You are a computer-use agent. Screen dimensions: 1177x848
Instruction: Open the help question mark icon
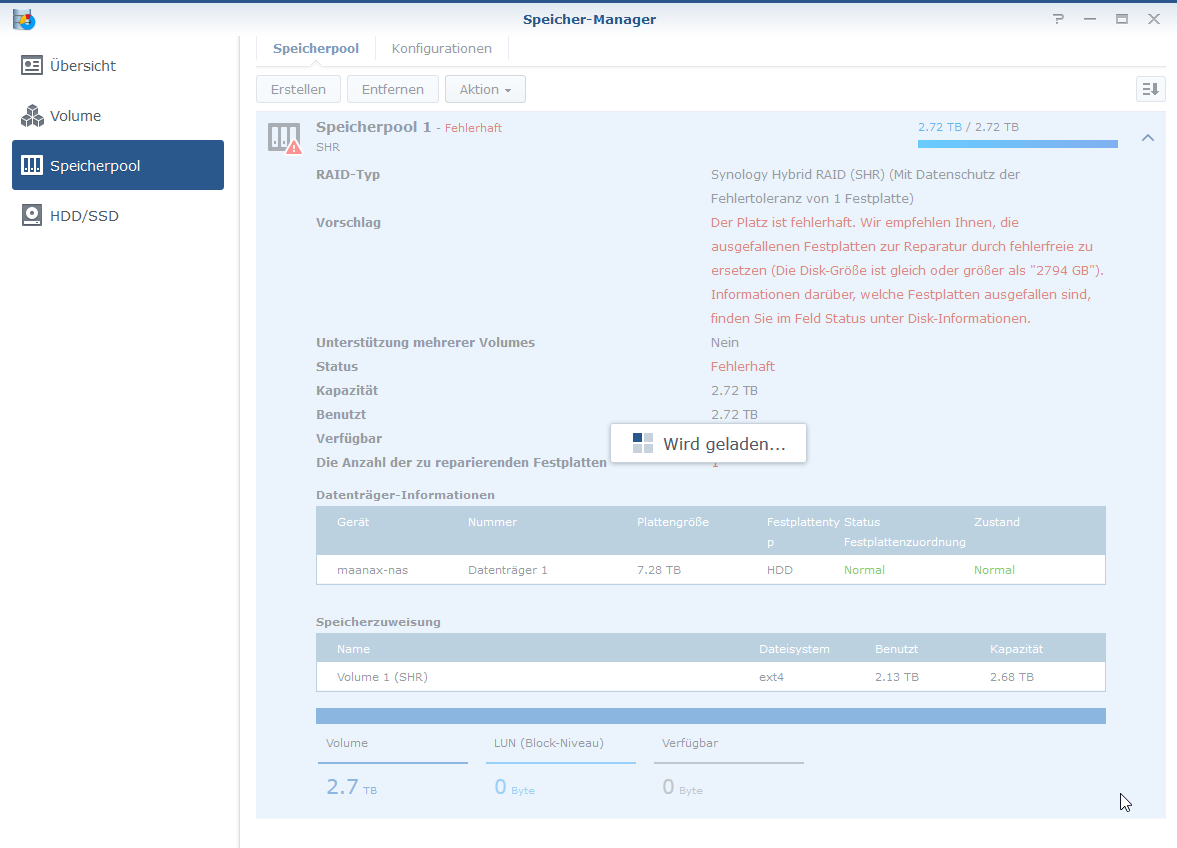coord(1058,20)
